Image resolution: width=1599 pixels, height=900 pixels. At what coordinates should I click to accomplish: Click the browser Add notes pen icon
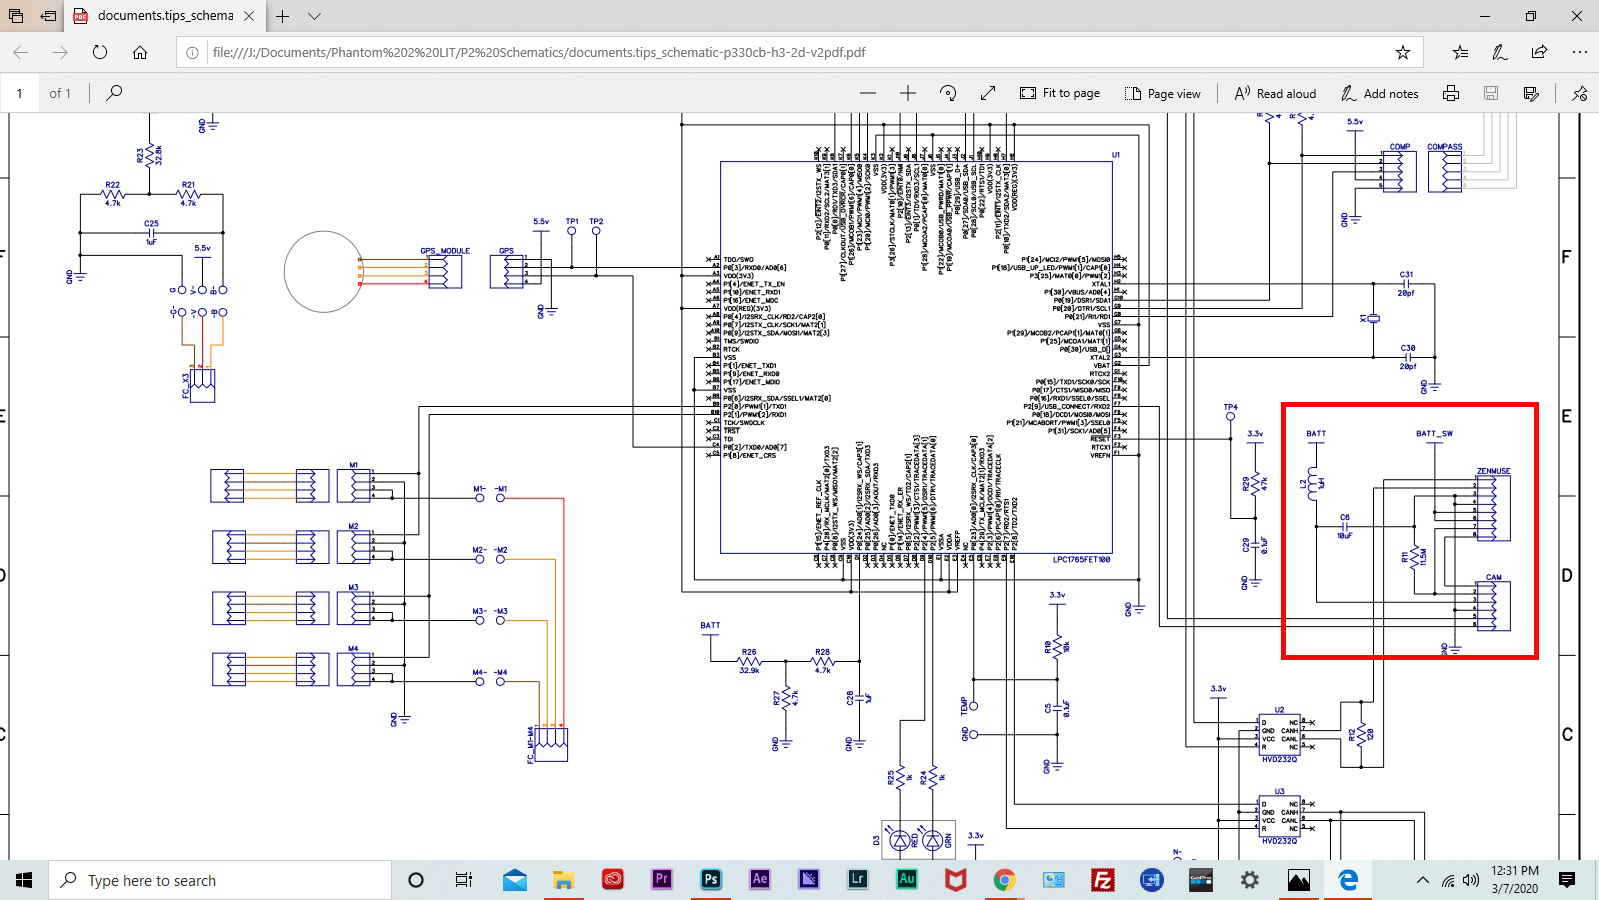click(x=1499, y=52)
